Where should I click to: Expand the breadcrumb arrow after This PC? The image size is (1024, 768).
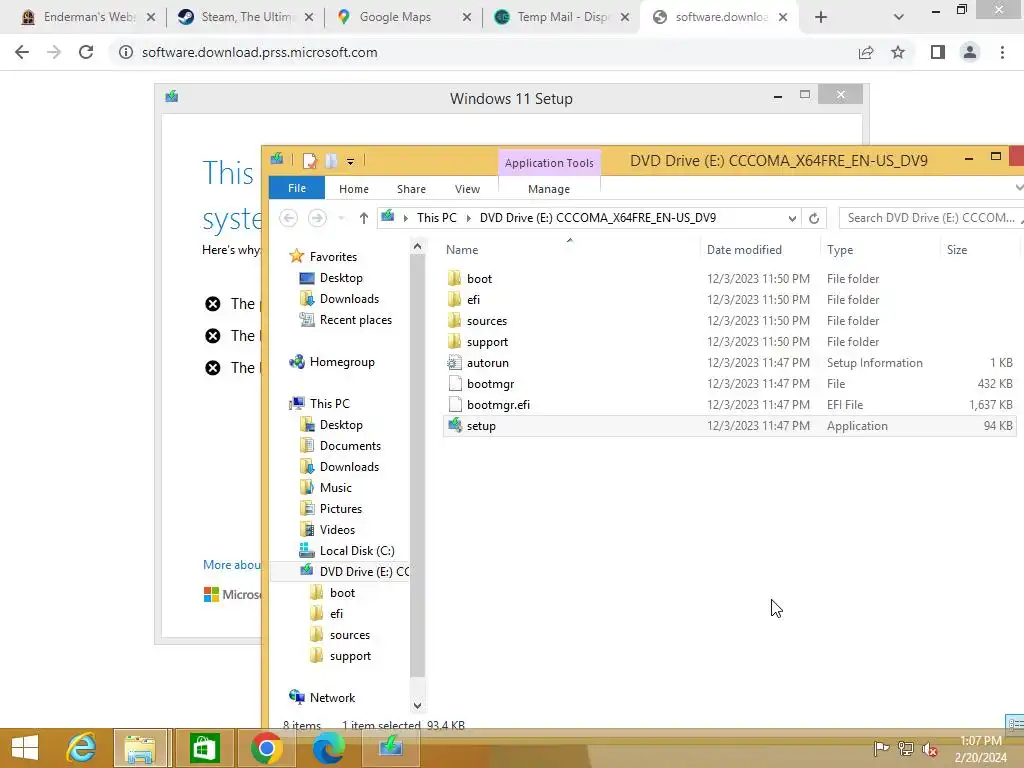[468, 218]
